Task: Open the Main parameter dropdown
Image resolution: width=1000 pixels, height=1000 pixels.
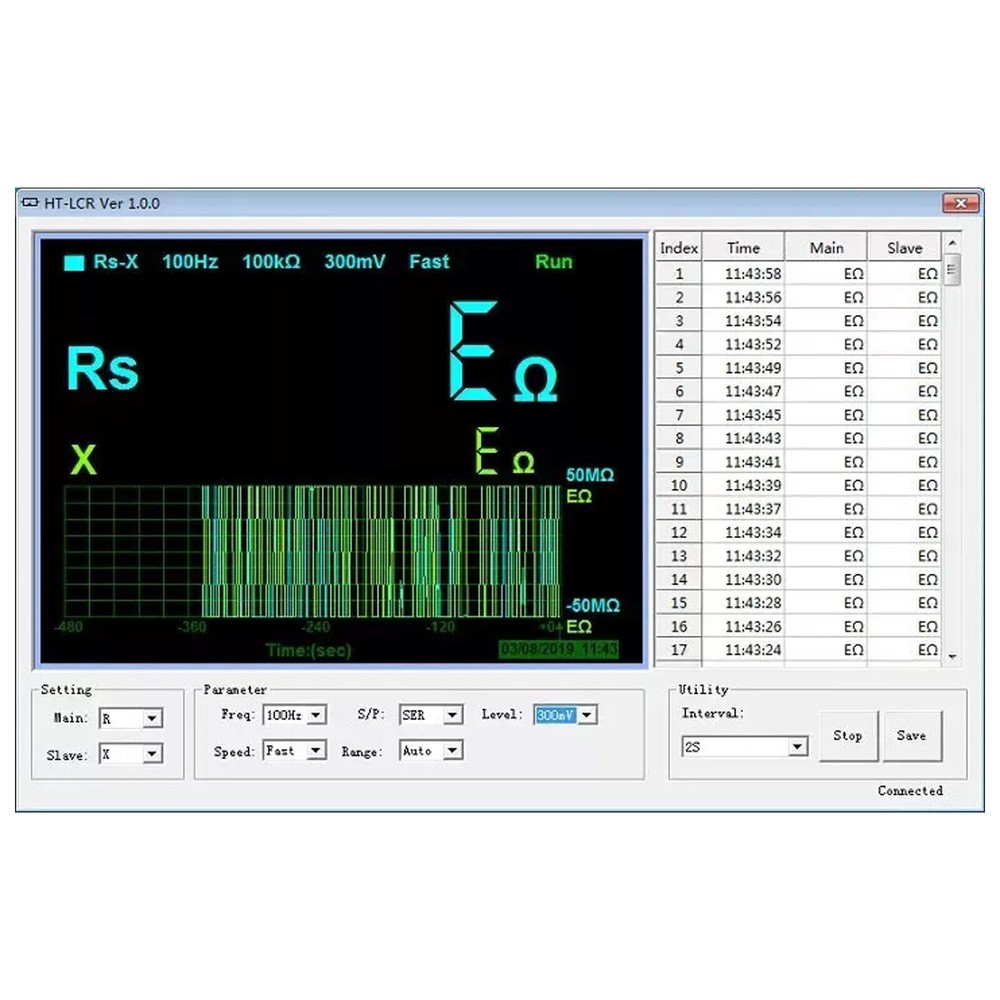Action: [151, 718]
